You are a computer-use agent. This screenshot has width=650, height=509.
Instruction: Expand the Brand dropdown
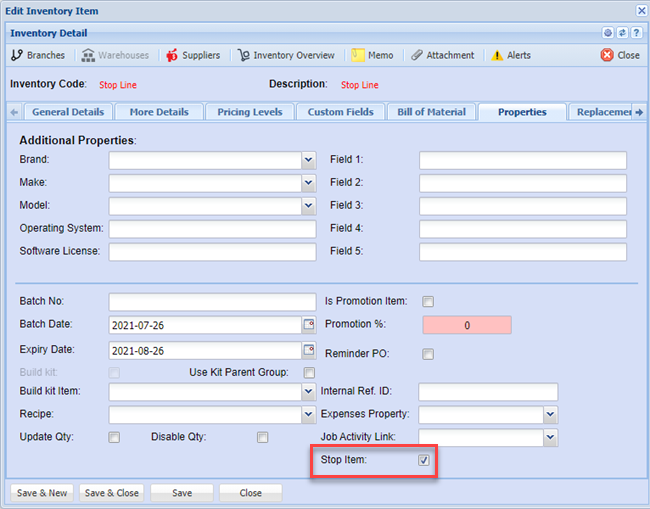(x=308, y=160)
